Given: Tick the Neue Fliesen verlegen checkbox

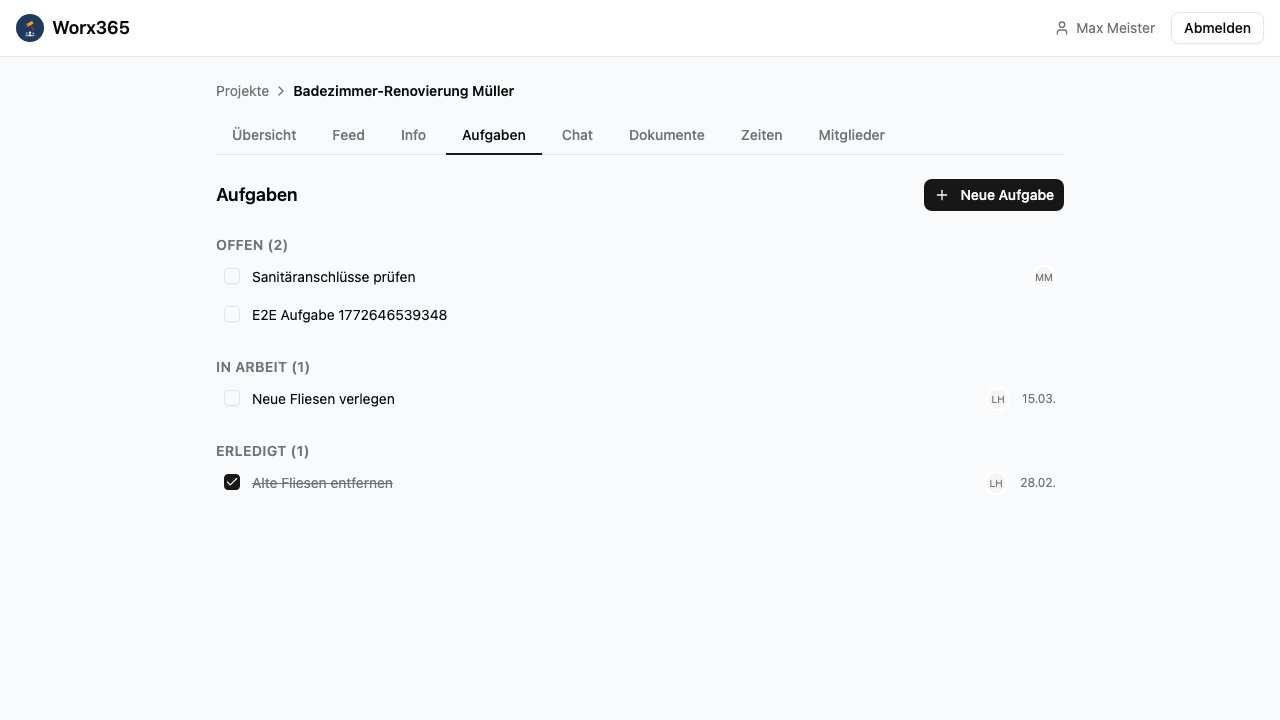Looking at the screenshot, I should (x=232, y=399).
